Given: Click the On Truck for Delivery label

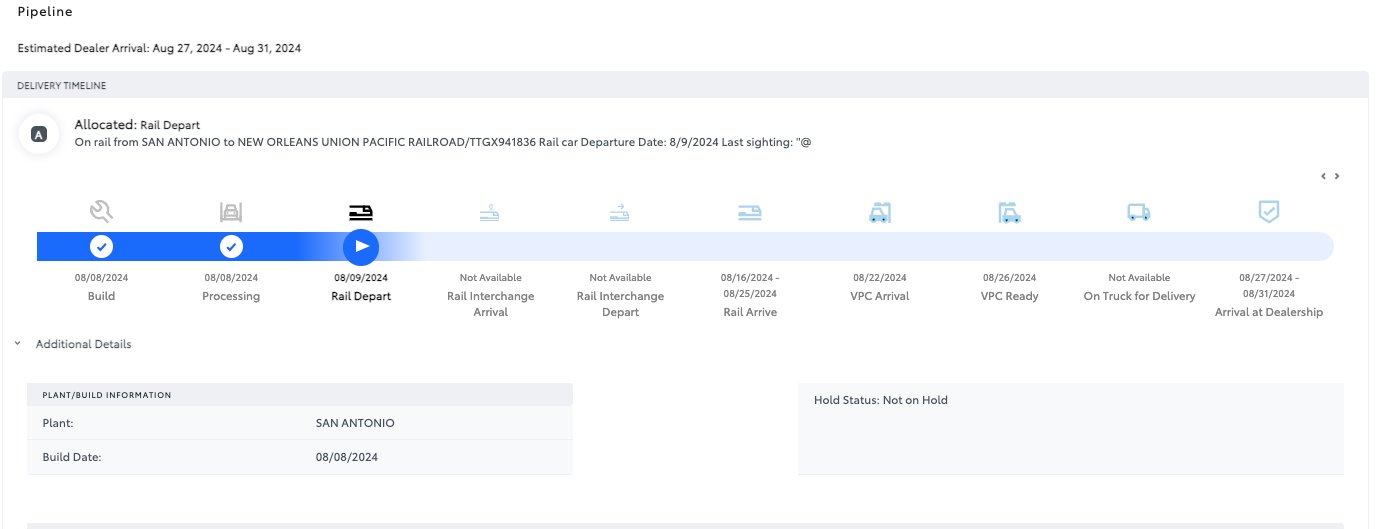Looking at the screenshot, I should point(1139,296).
